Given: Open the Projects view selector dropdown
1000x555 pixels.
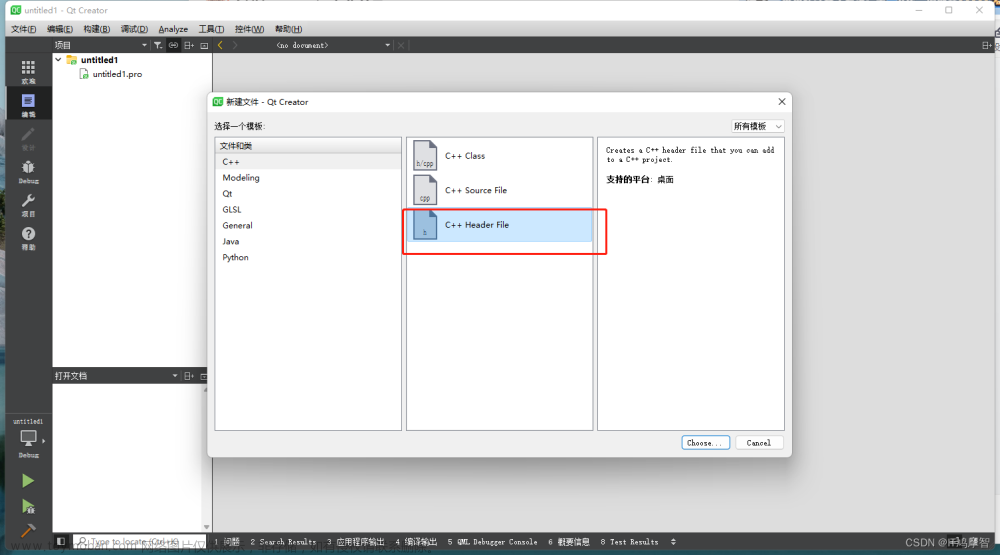Looking at the screenshot, I should [101, 45].
